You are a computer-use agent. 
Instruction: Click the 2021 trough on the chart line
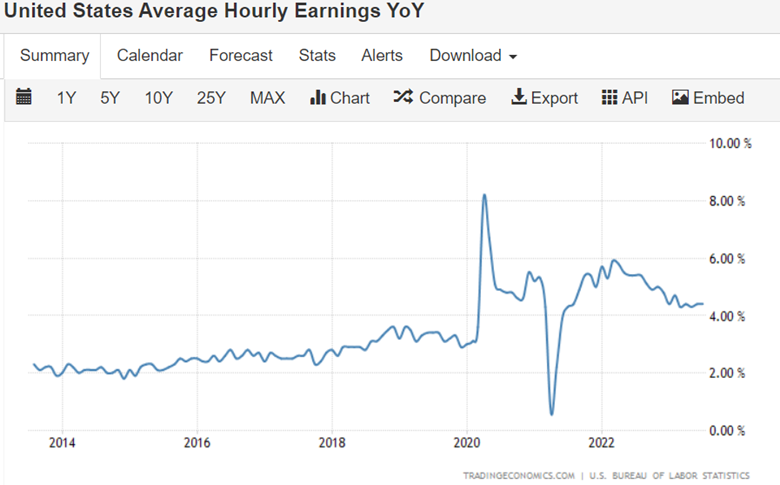552,413
